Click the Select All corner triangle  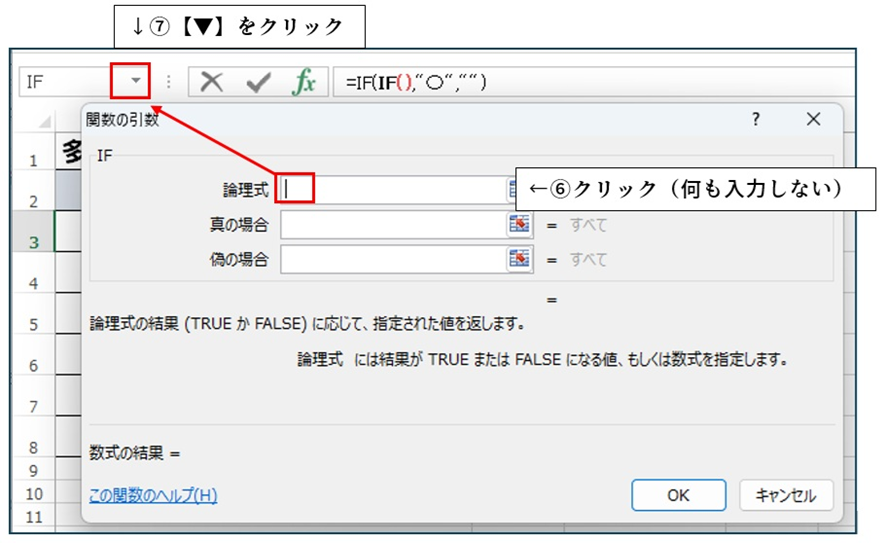(44, 122)
